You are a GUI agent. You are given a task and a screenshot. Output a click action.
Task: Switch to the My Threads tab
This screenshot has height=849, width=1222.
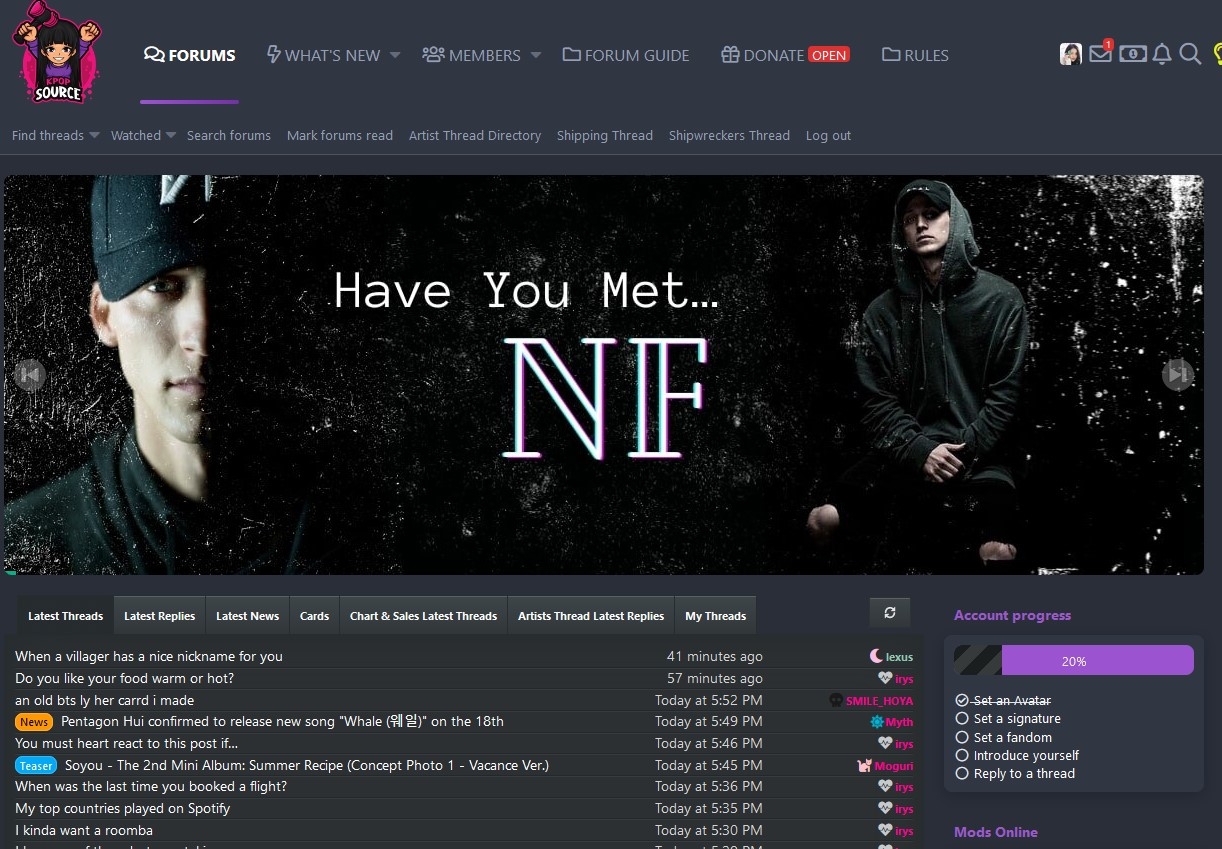click(x=715, y=616)
